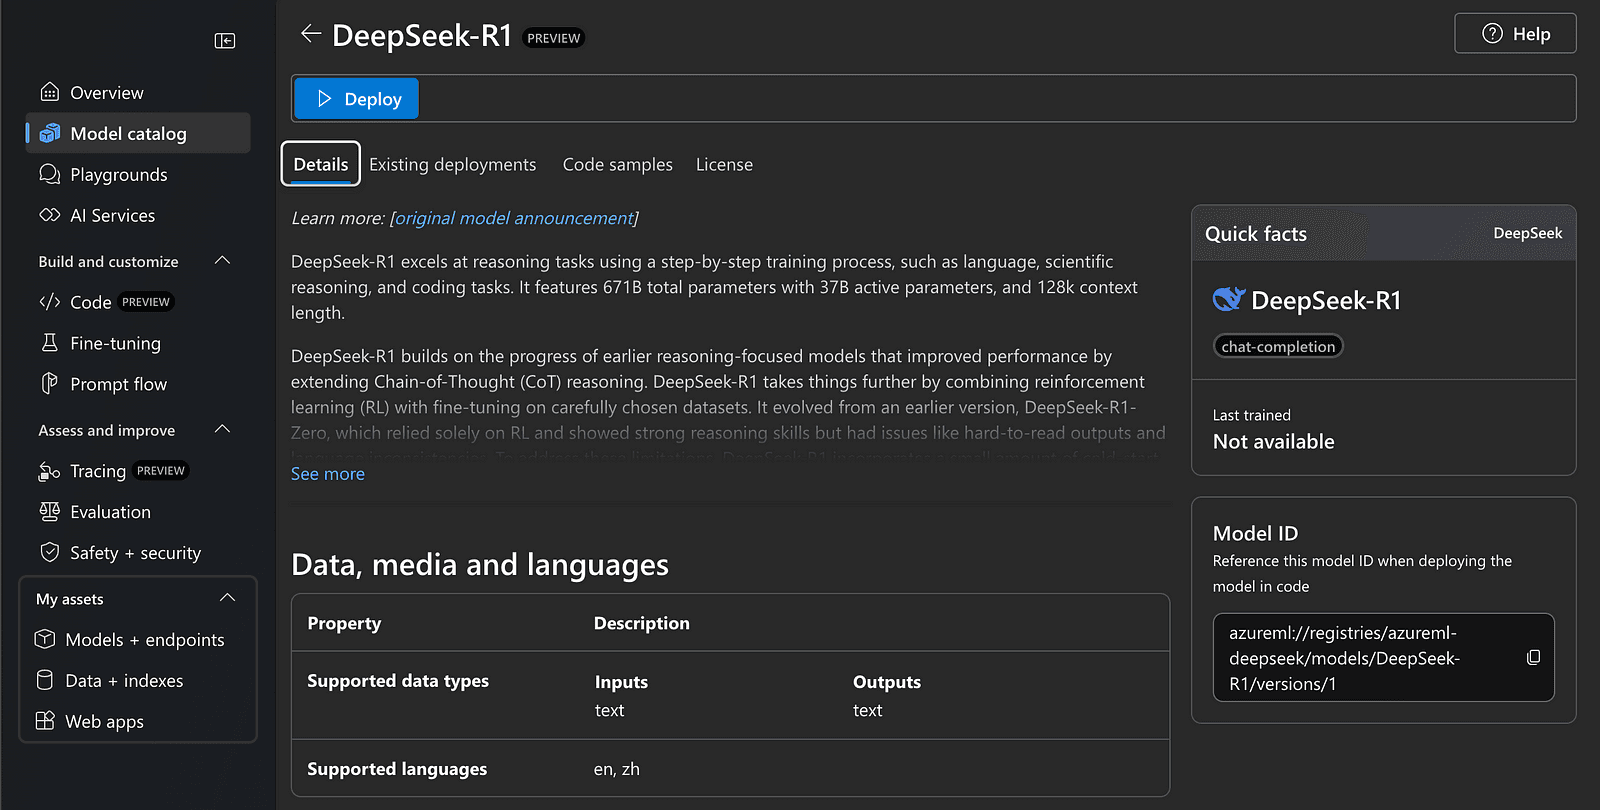
Task: Click the Prompt flow icon
Action: [50, 383]
